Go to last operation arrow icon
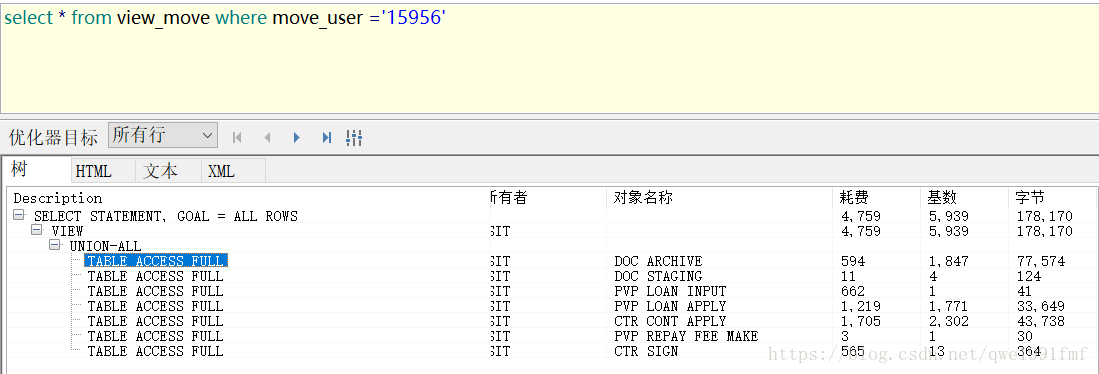The height and width of the screenshot is (374, 1099). [x=327, y=138]
